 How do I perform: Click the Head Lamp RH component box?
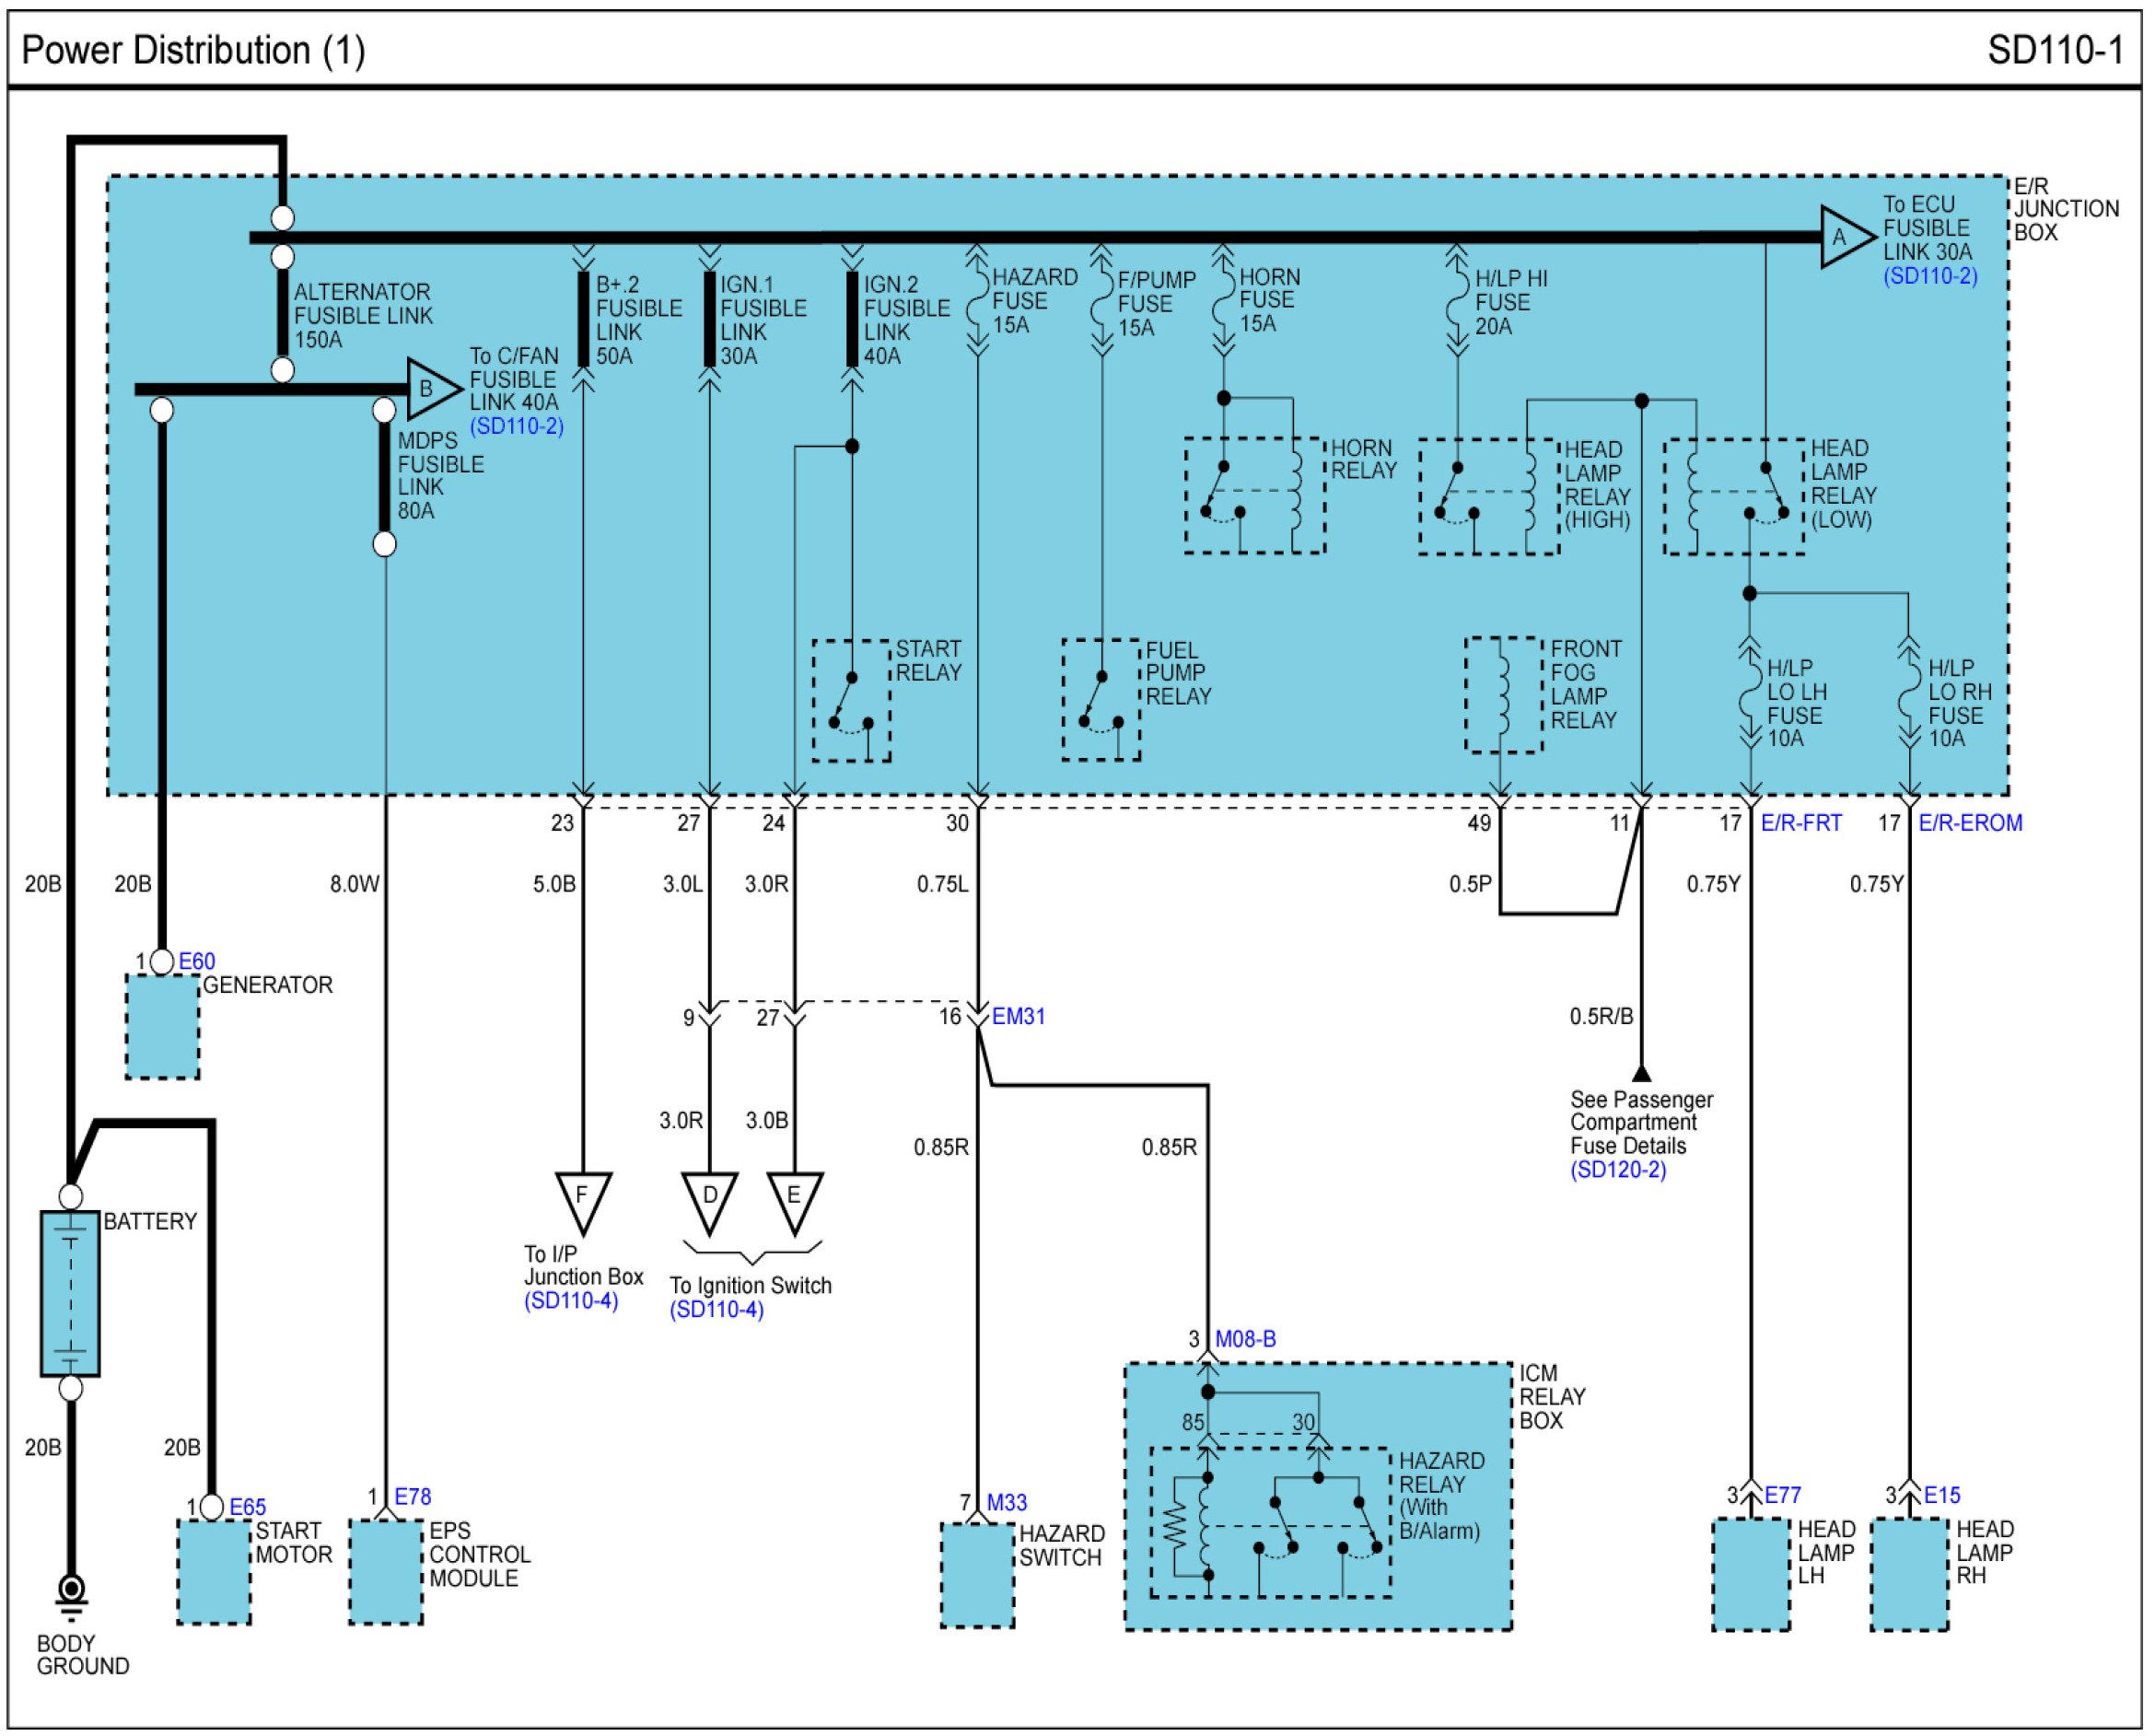tap(1908, 1574)
